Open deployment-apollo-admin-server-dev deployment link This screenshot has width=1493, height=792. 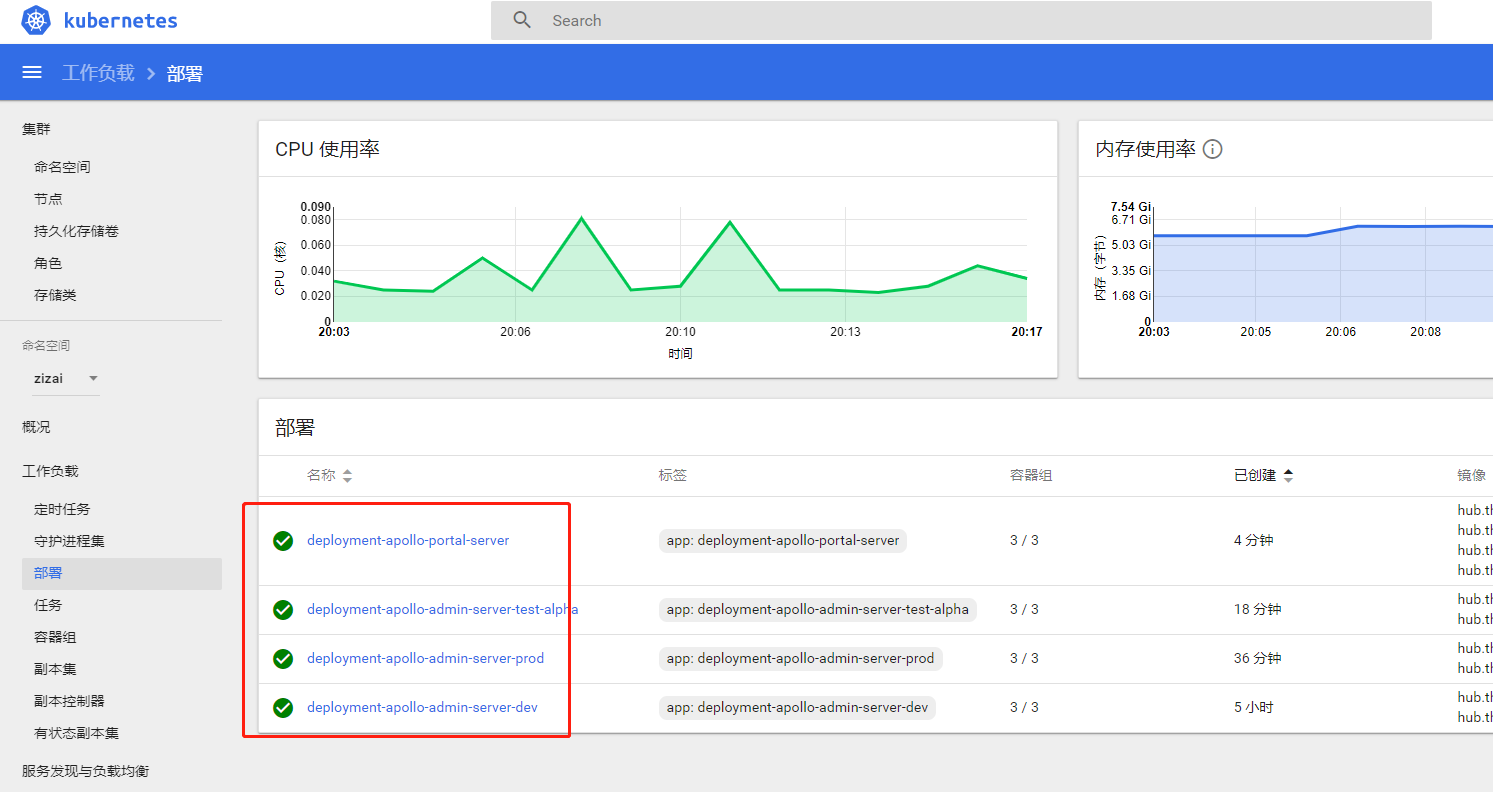pos(422,707)
